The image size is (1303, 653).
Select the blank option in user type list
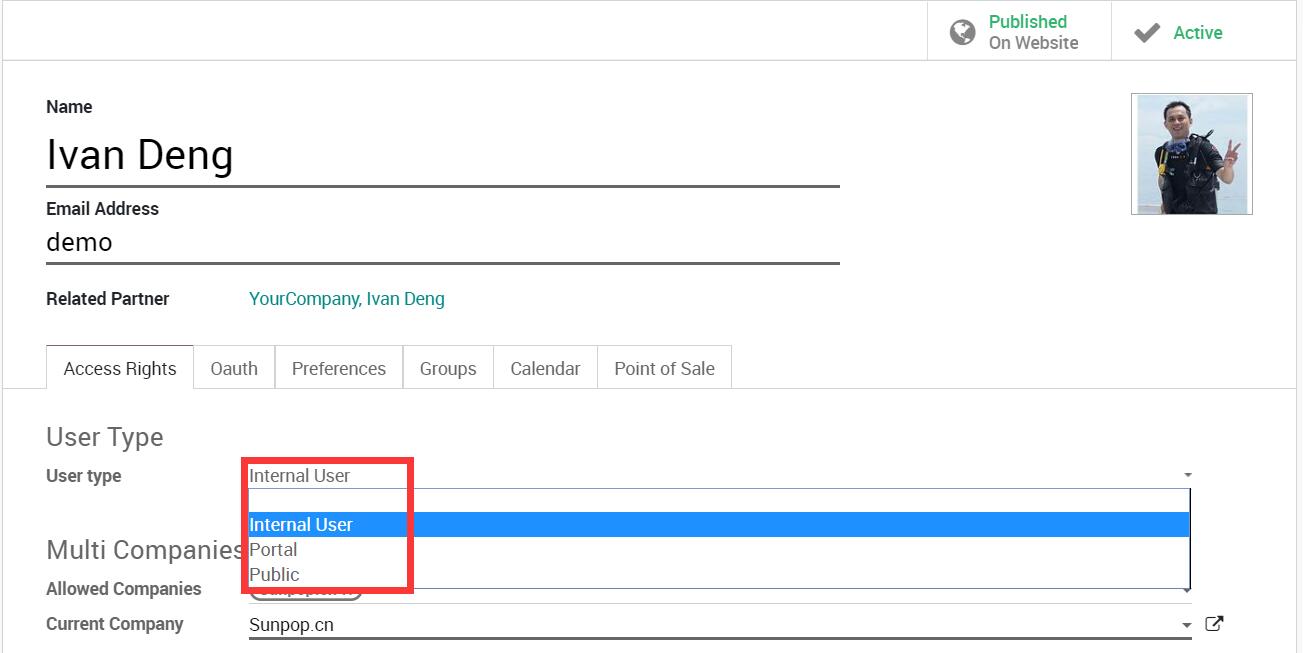(x=718, y=501)
